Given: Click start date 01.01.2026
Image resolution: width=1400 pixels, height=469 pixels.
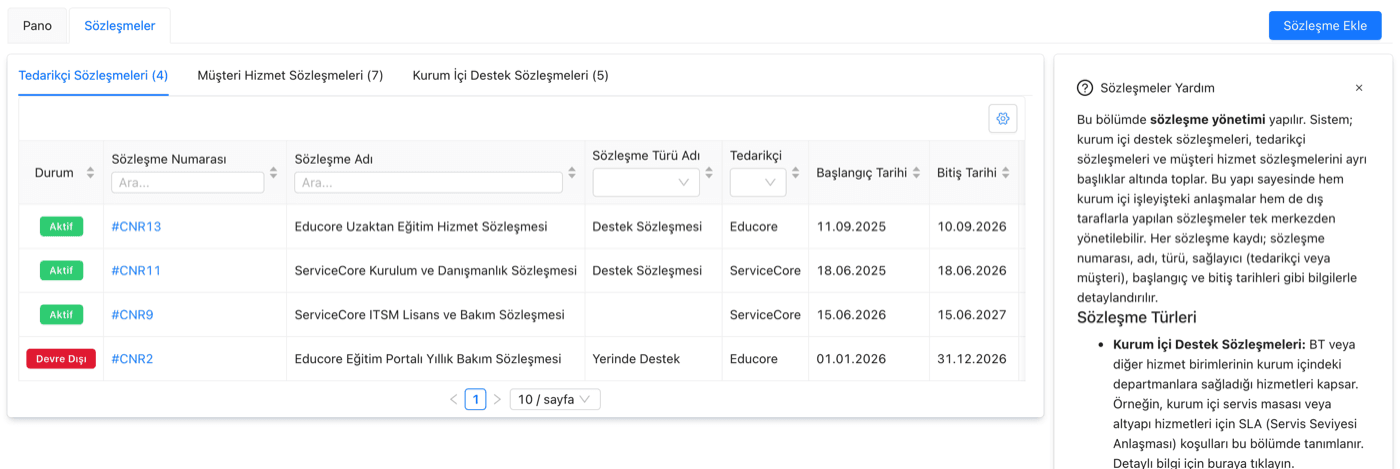Looking at the screenshot, I should [851, 359].
